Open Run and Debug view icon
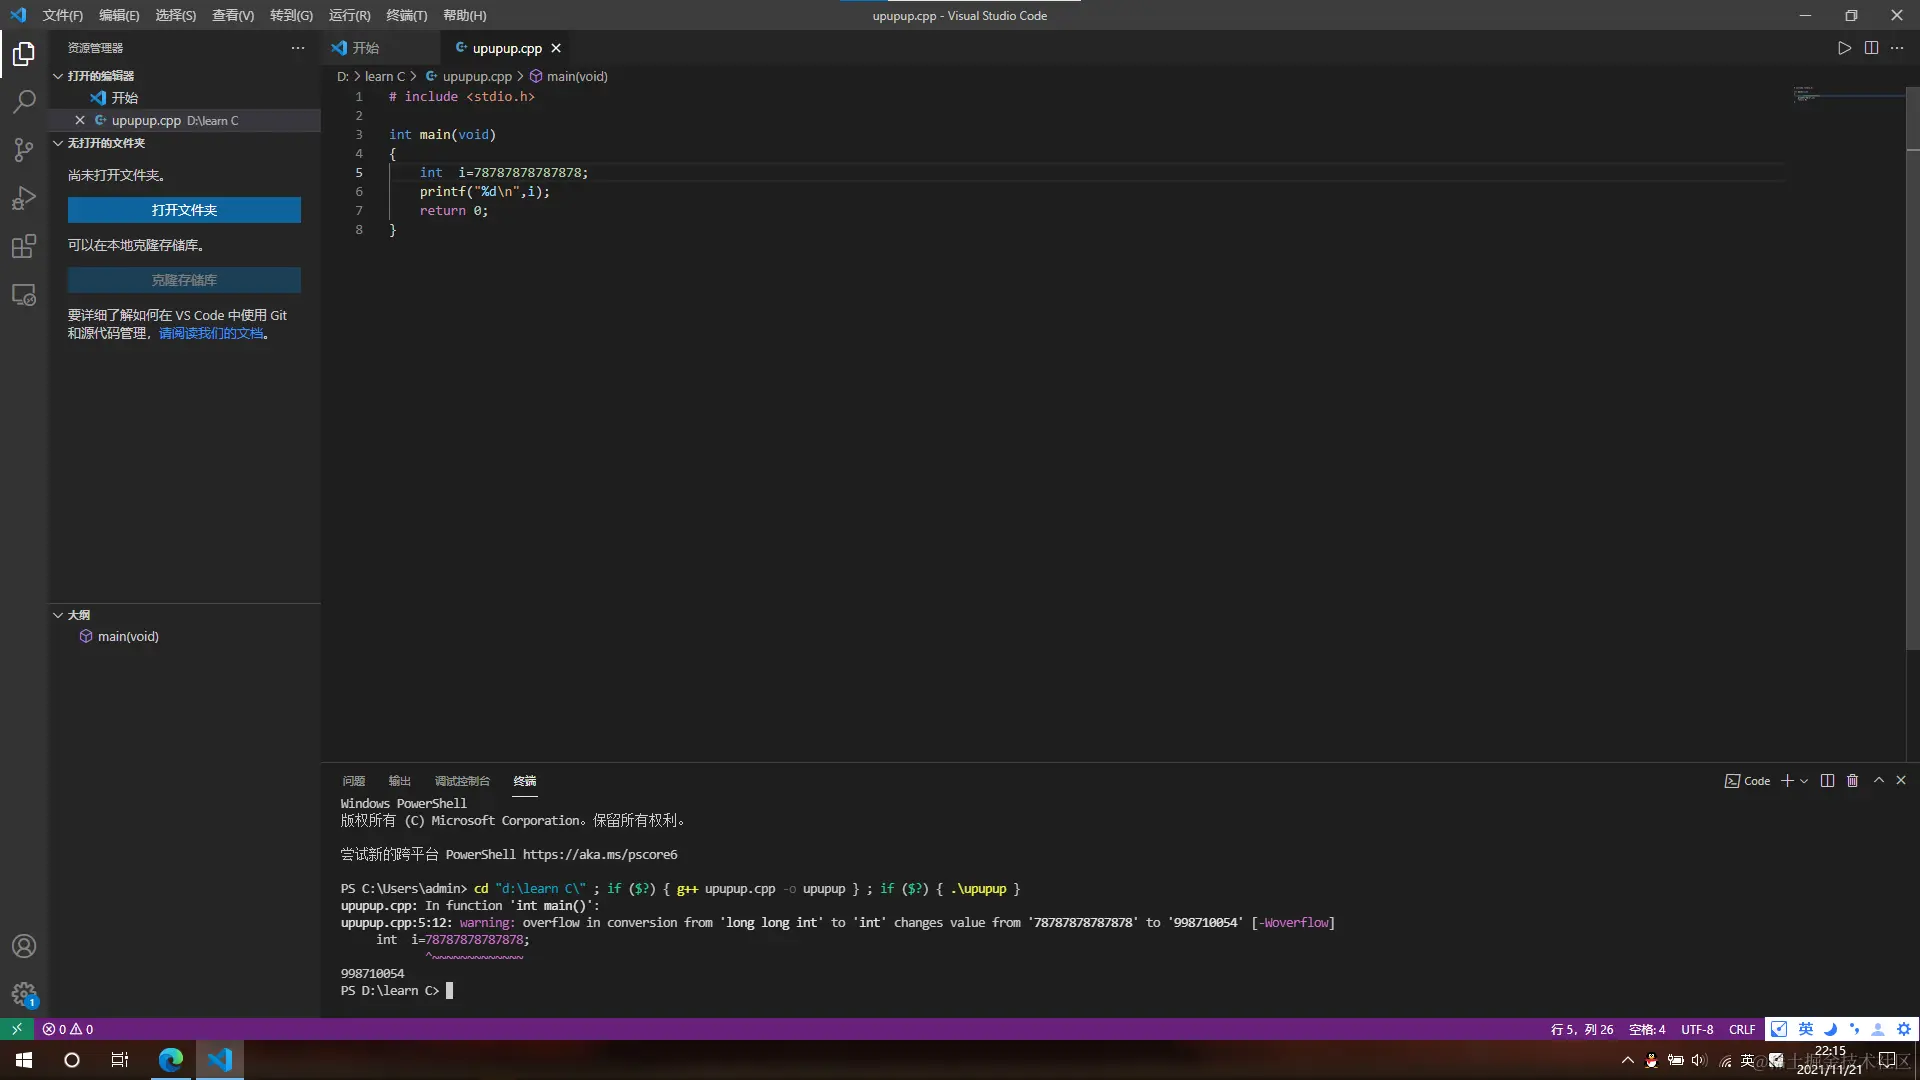This screenshot has height=1080, width=1920. click(24, 198)
